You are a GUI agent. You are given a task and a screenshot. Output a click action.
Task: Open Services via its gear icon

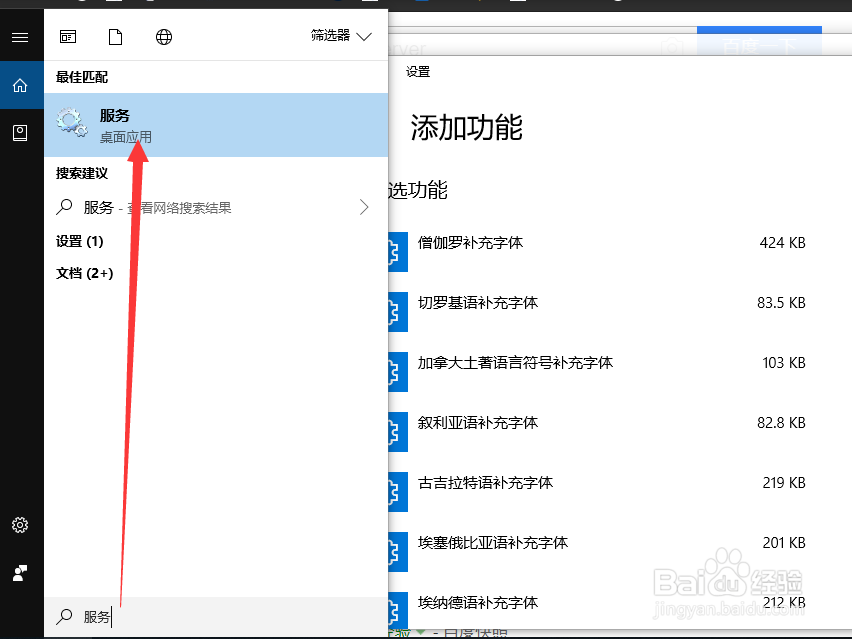[70, 122]
